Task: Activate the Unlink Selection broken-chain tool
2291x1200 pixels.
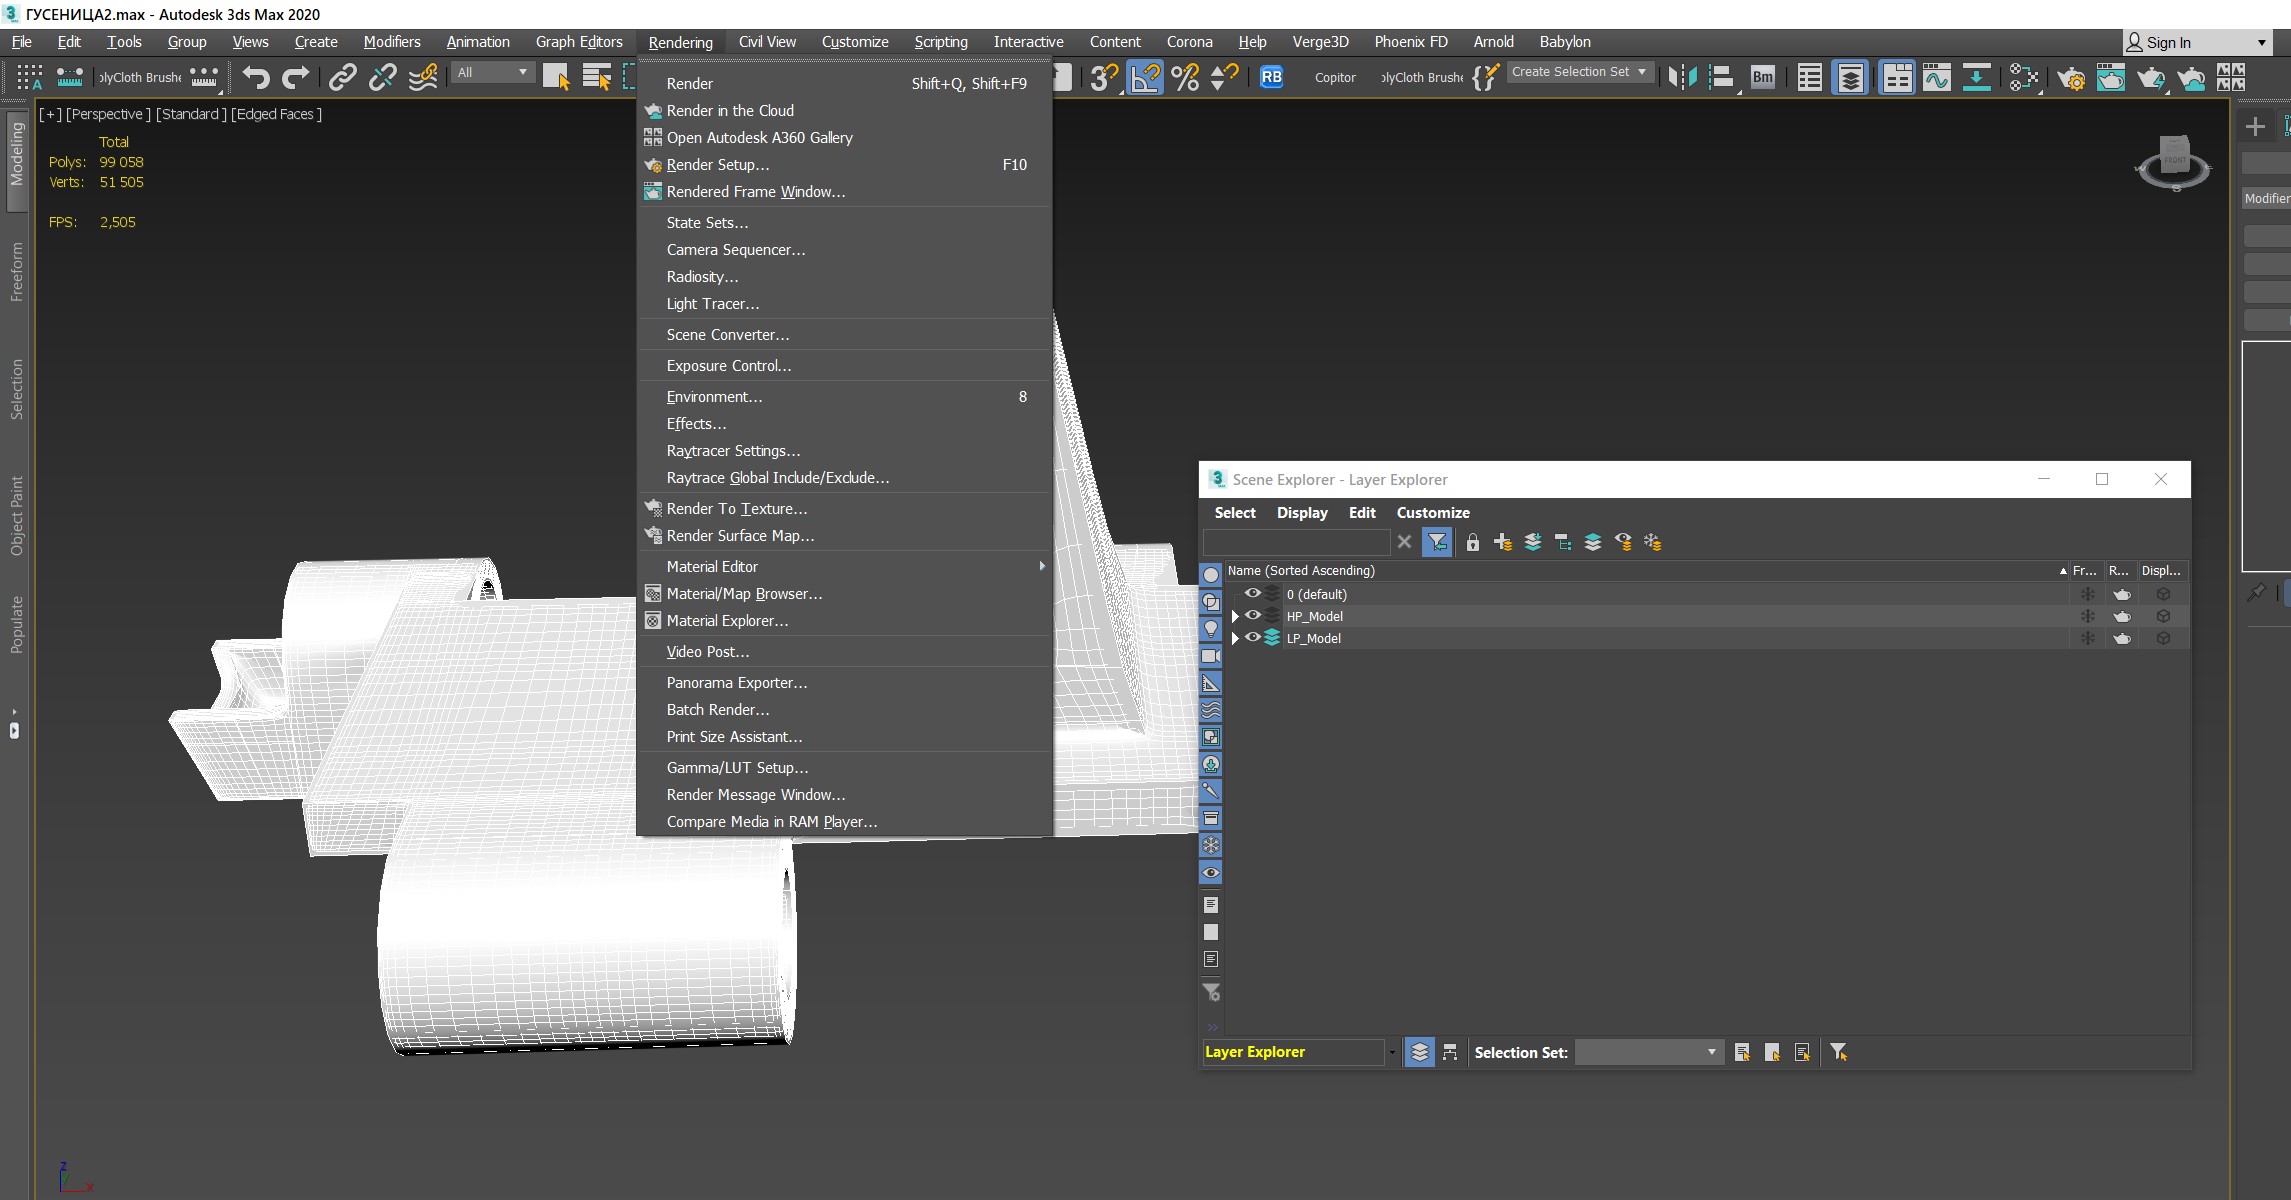Action: [x=383, y=77]
